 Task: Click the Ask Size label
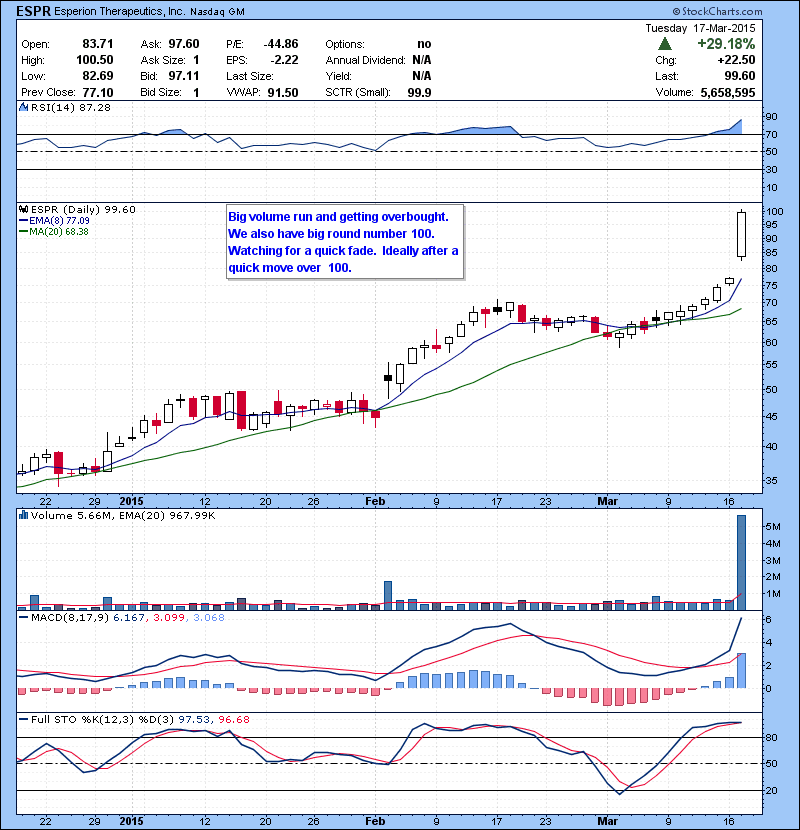tap(163, 60)
